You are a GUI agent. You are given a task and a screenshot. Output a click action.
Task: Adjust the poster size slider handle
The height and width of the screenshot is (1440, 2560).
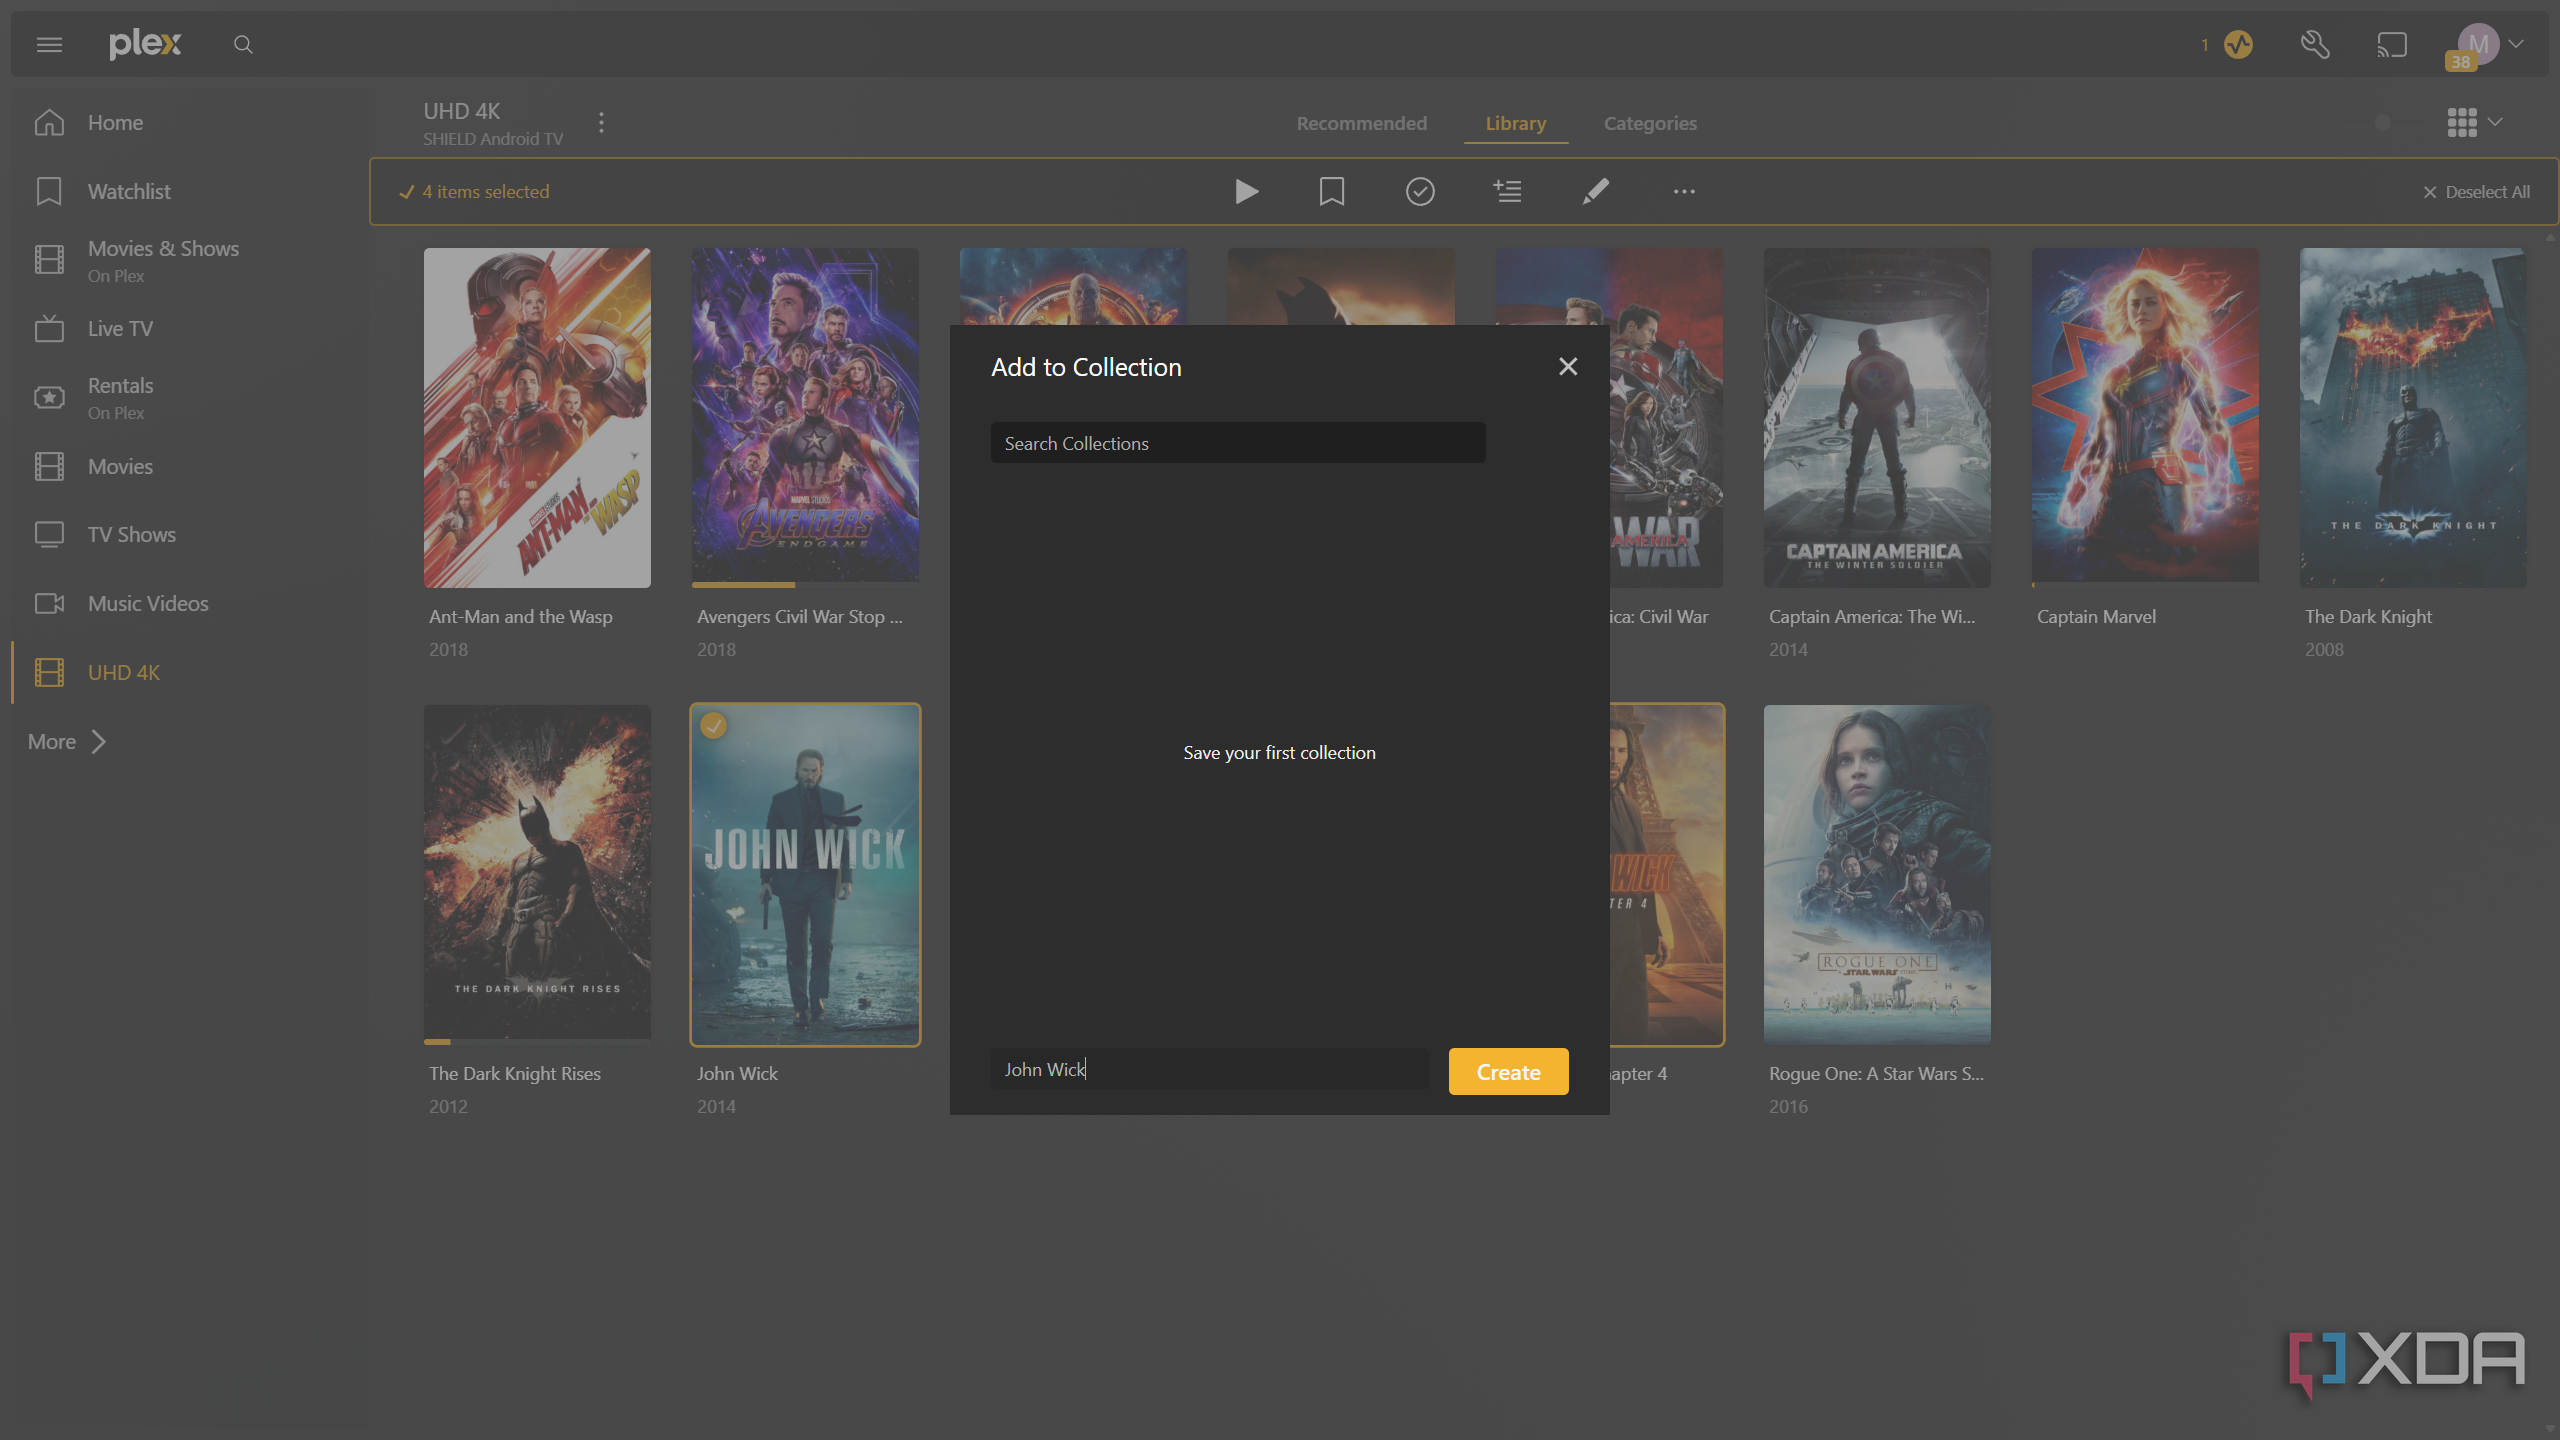2383,122
